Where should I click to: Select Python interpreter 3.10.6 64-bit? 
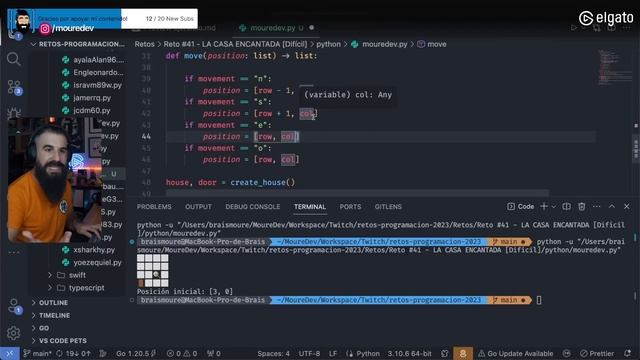[x=409, y=353]
